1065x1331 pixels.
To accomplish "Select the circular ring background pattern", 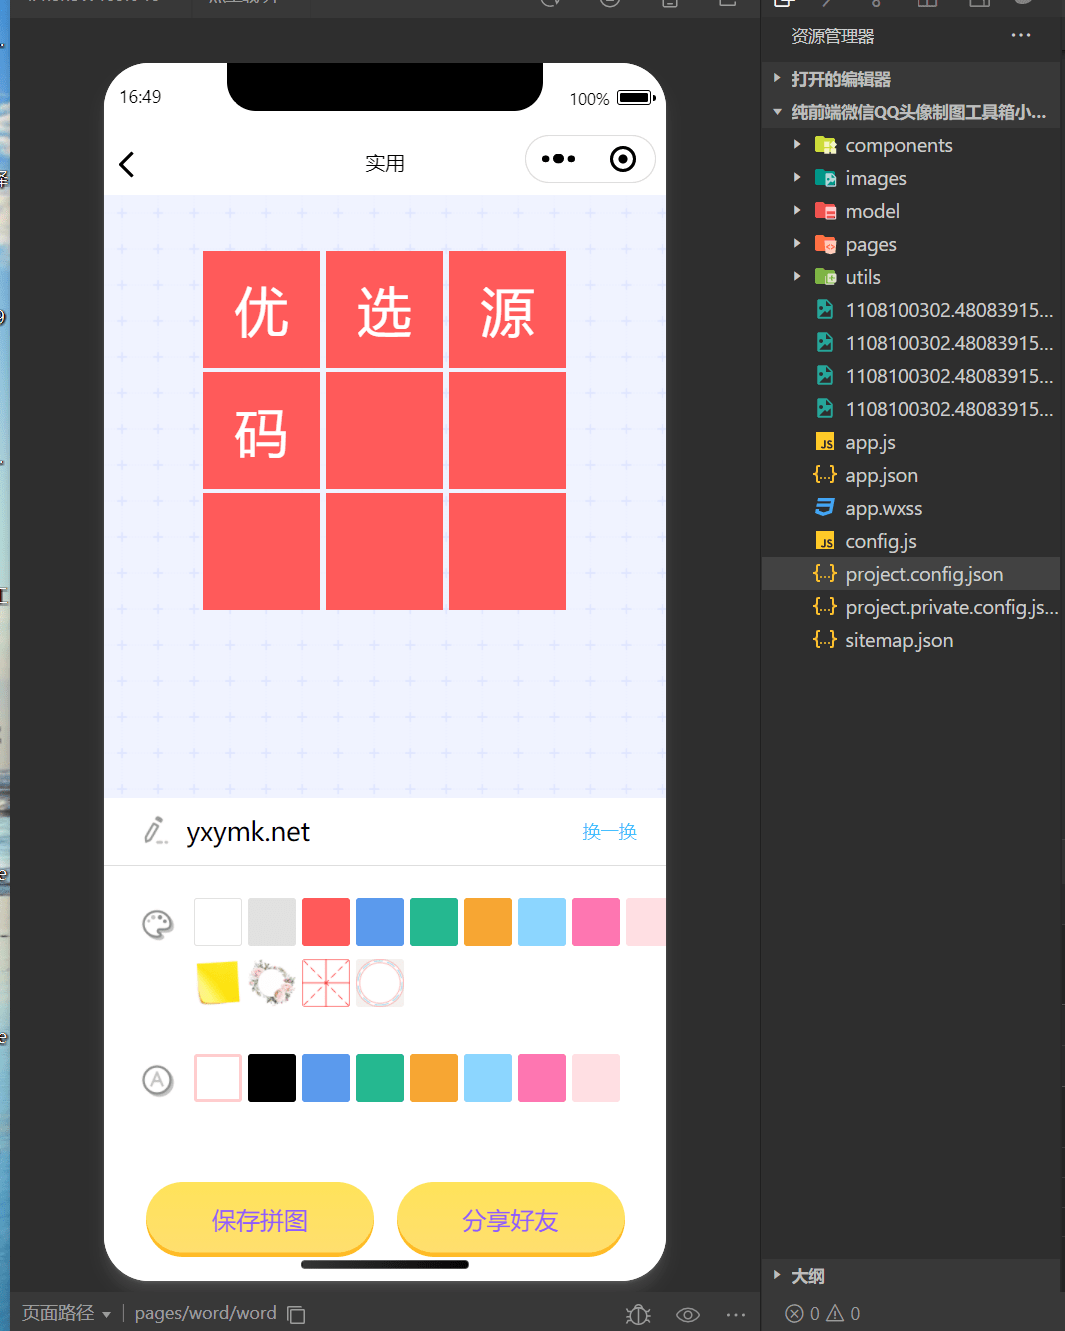I will tap(380, 983).
